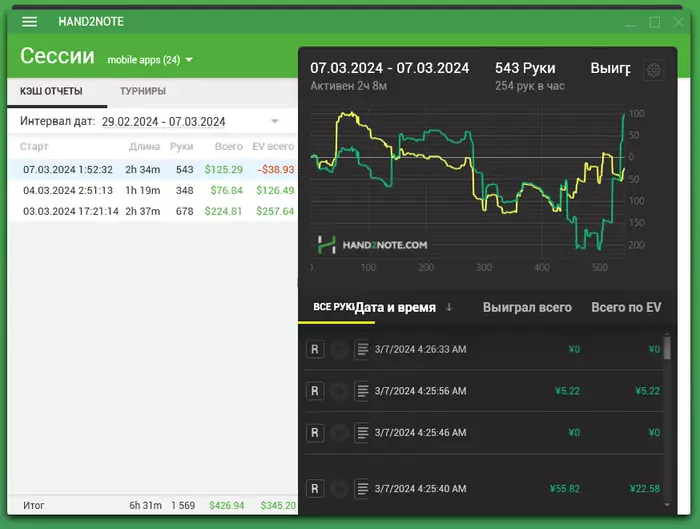Sort sessions by Всего column

229,146
